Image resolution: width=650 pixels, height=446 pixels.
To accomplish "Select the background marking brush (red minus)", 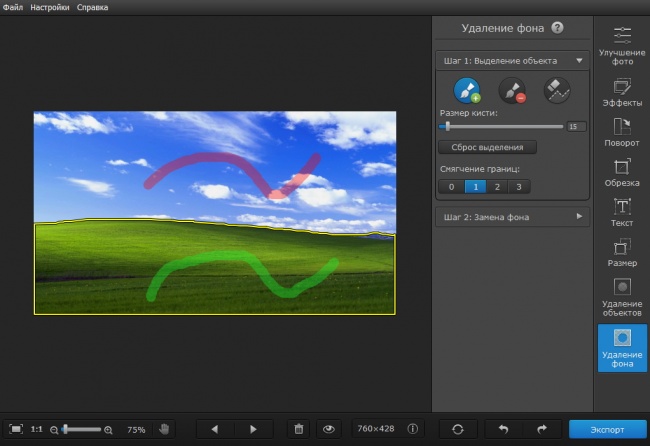I will pyautogui.click(x=512, y=90).
